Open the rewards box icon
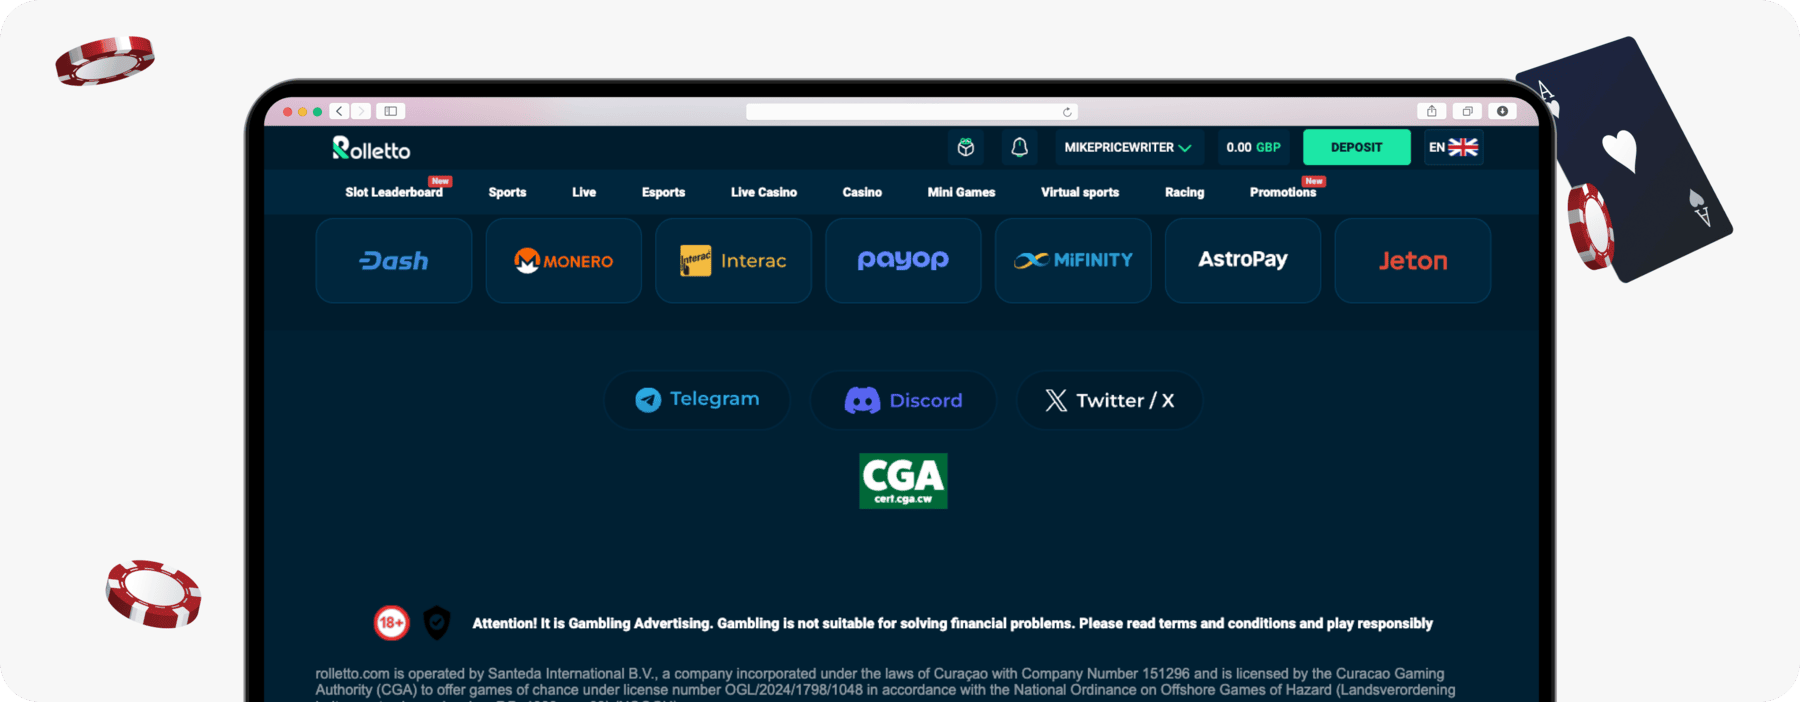 [966, 147]
